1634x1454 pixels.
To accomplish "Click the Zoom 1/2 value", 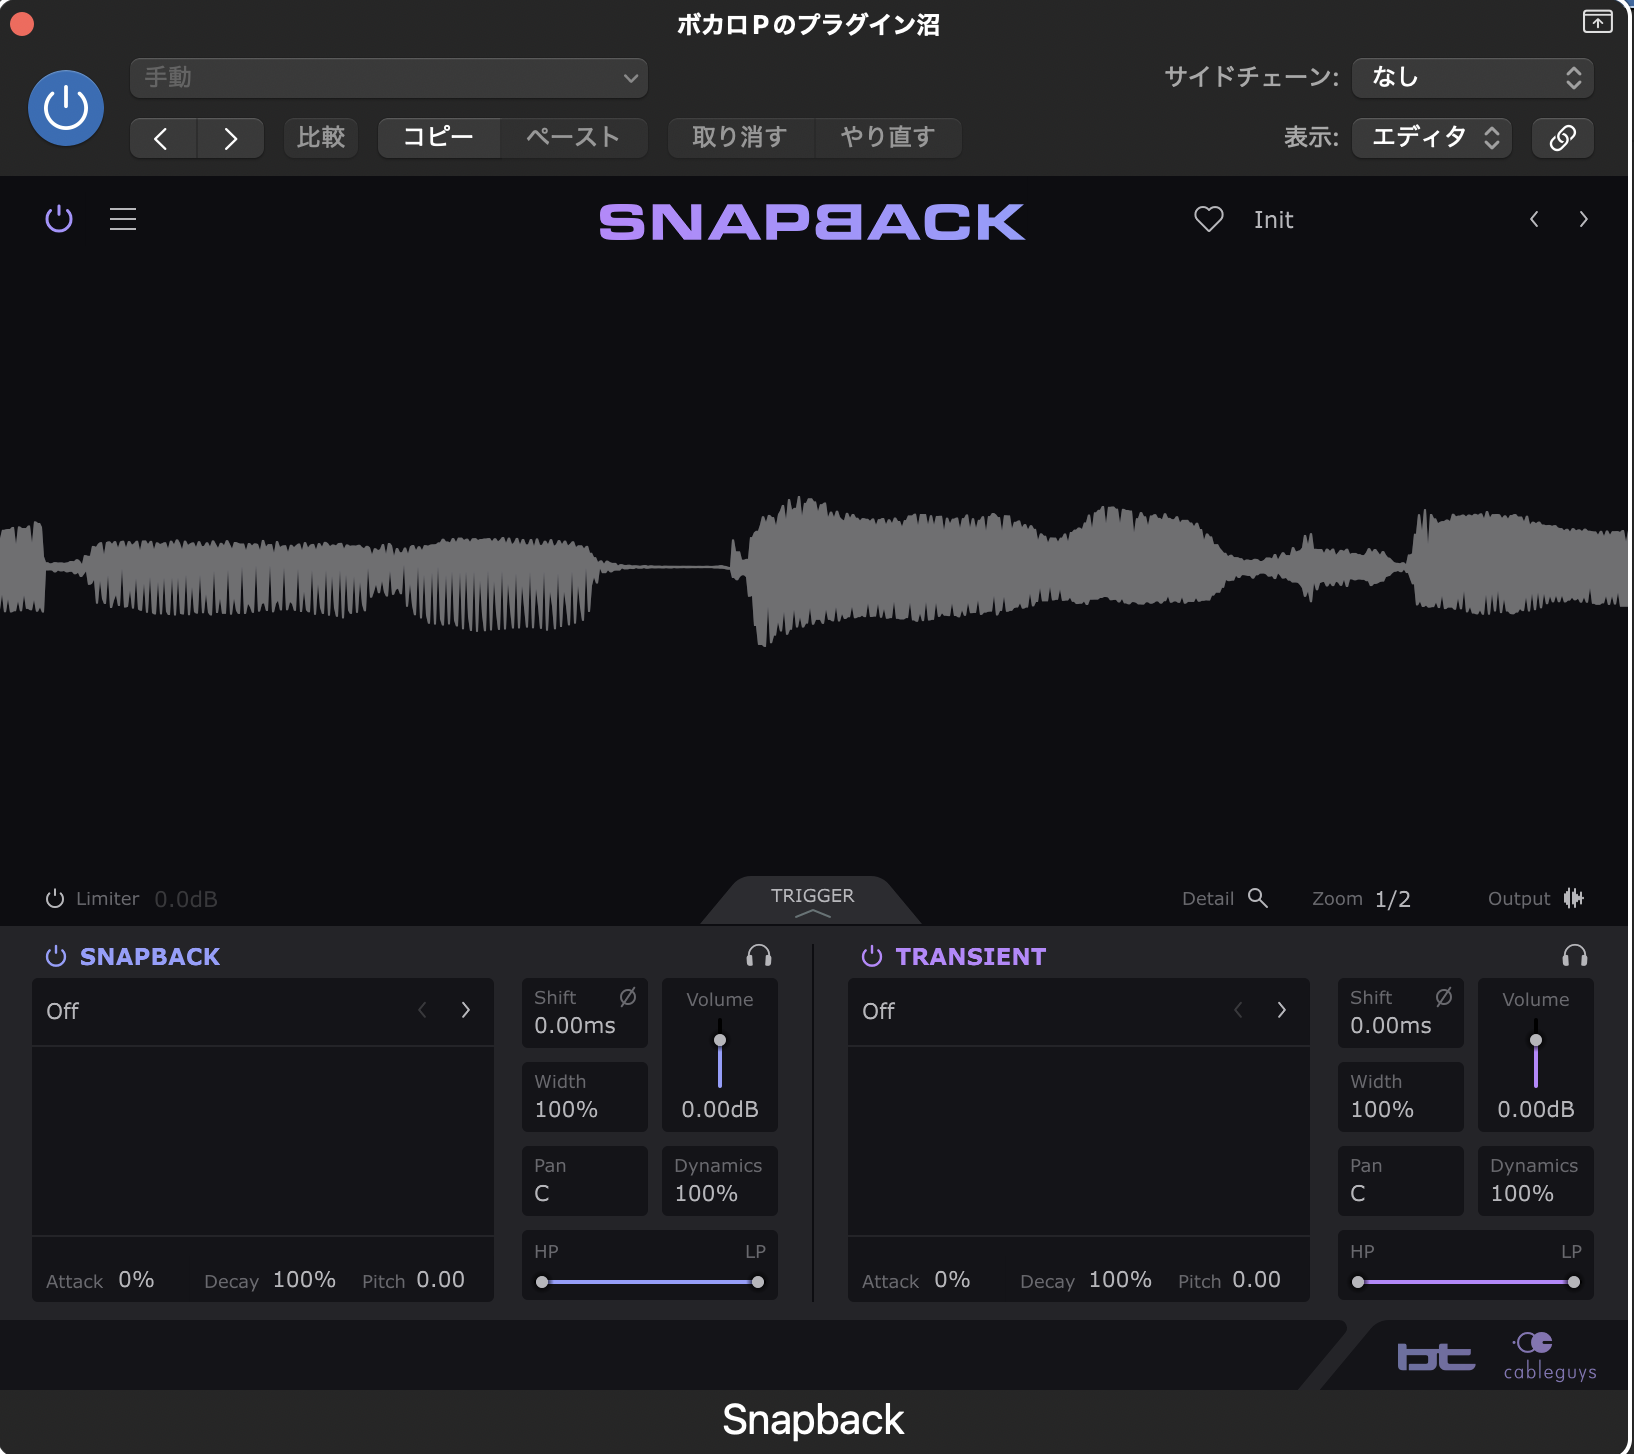I will [1393, 899].
